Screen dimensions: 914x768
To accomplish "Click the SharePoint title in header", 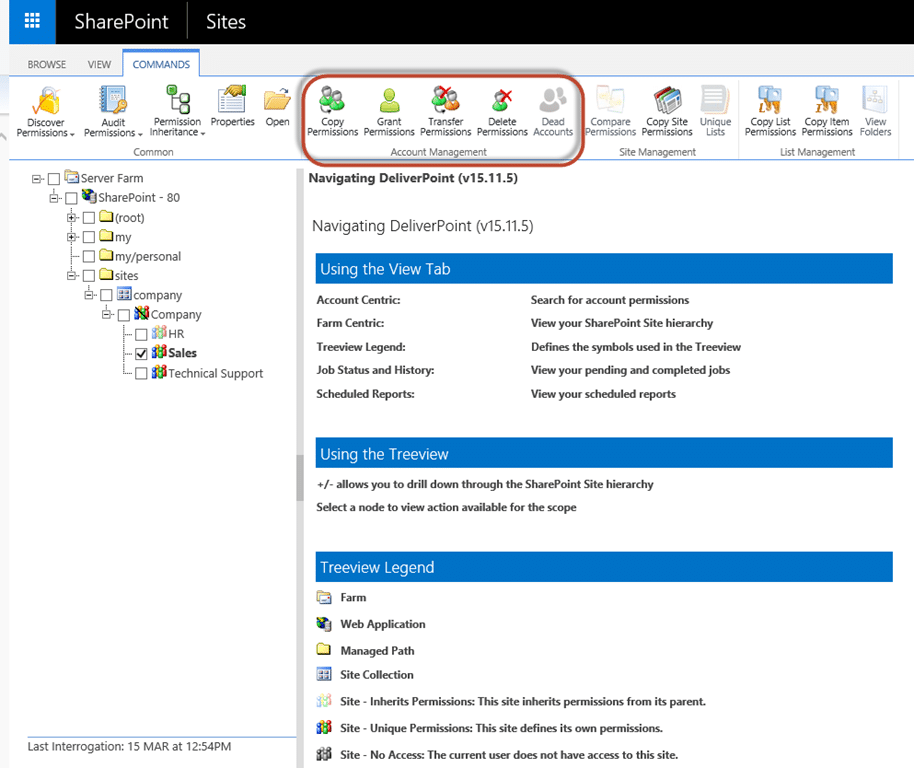I will coord(121,22).
